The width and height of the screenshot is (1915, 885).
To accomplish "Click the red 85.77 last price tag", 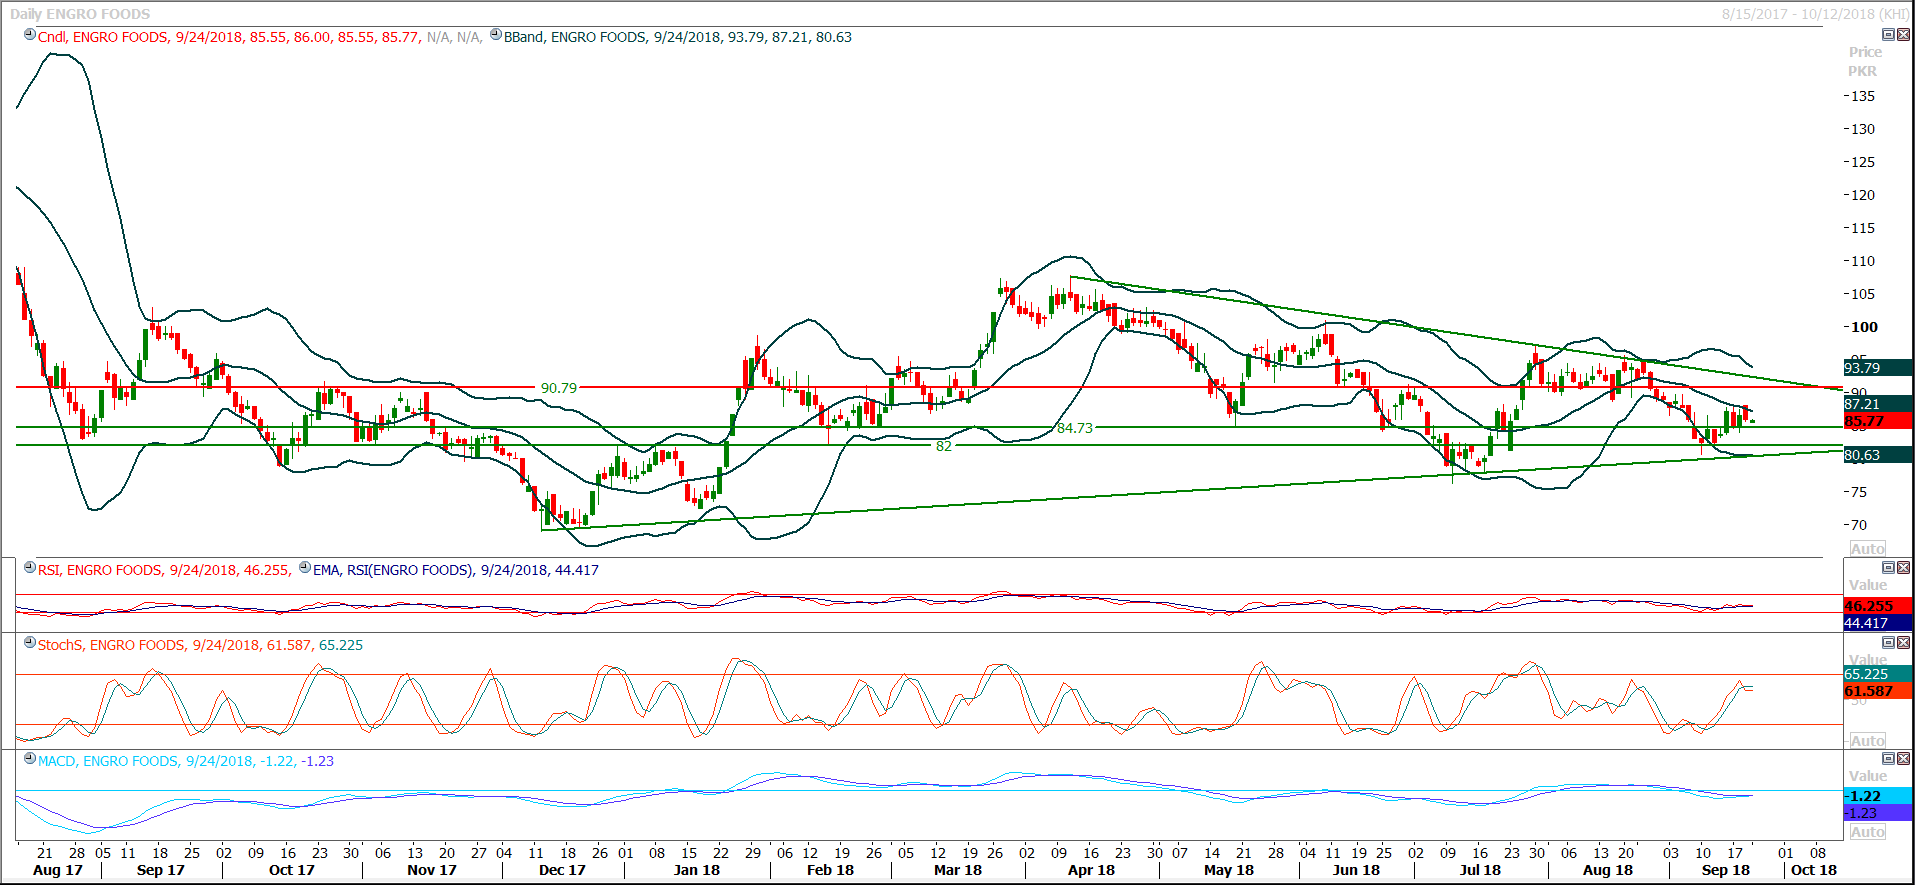I will point(1876,421).
